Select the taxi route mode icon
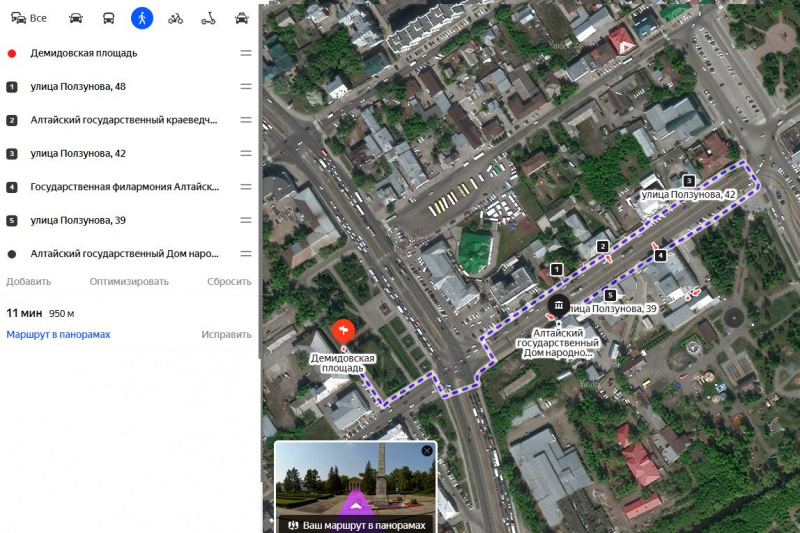The image size is (800, 533). click(241, 18)
